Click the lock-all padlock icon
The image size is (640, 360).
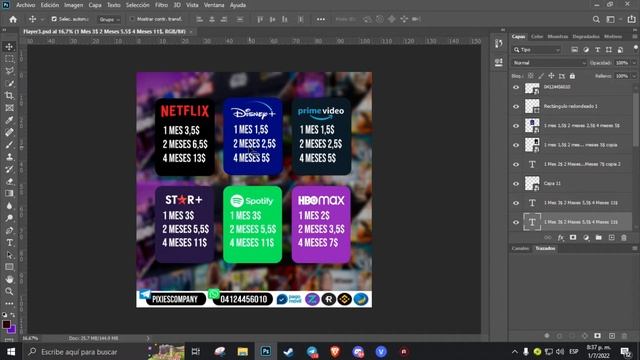click(x=572, y=76)
